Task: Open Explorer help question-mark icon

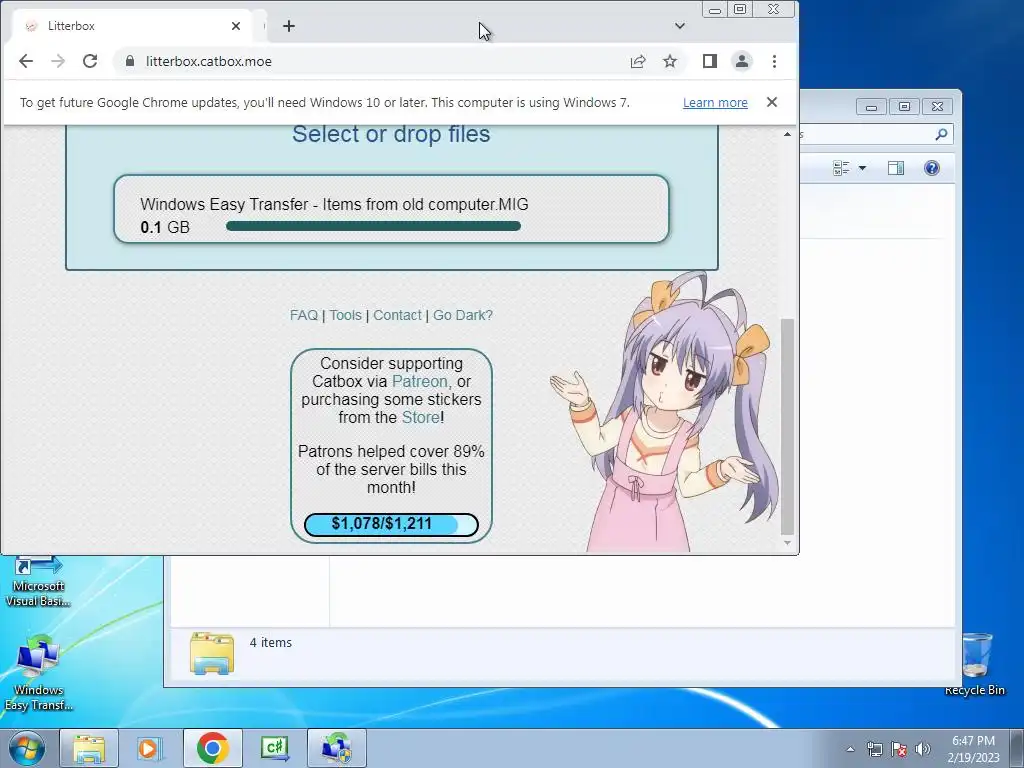Action: pyautogui.click(x=932, y=168)
